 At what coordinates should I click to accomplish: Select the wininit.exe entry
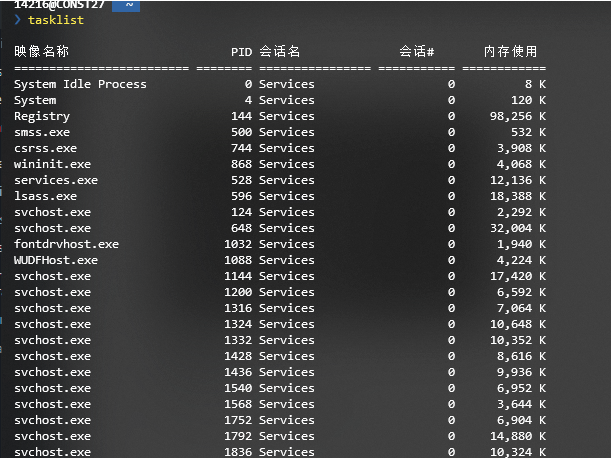coord(53,164)
